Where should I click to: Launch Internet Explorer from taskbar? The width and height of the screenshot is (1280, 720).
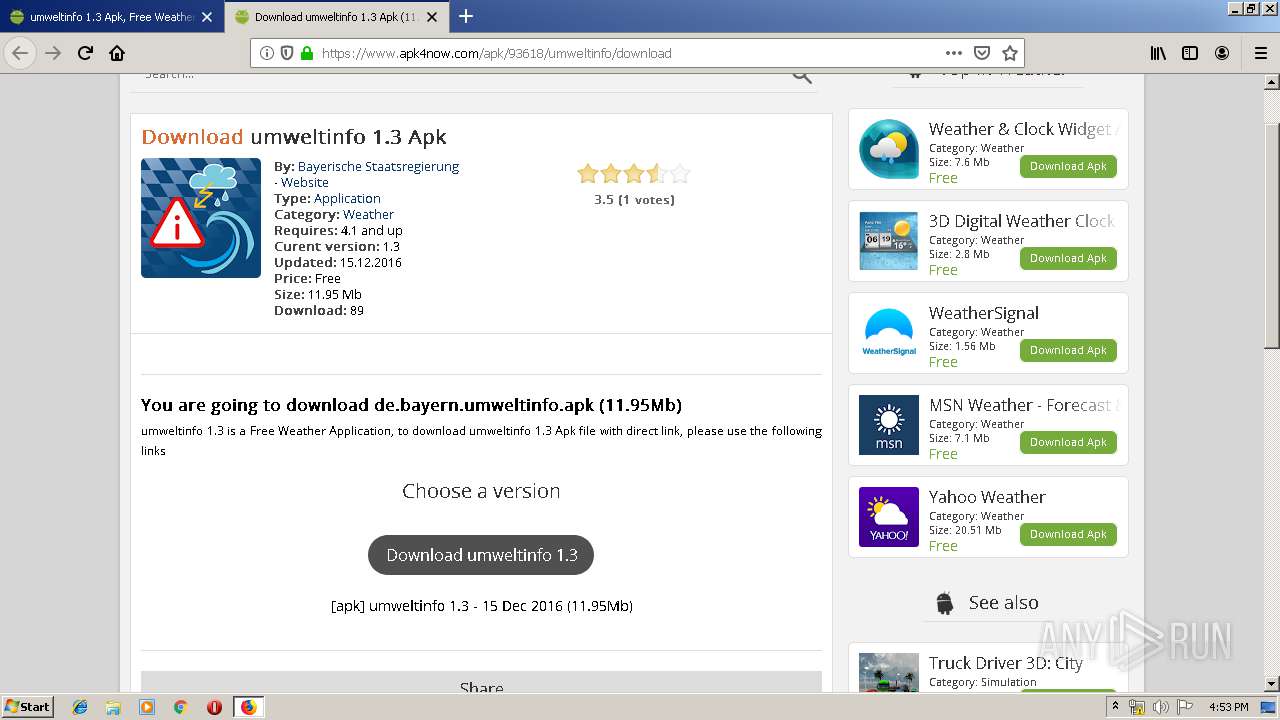tap(80, 707)
